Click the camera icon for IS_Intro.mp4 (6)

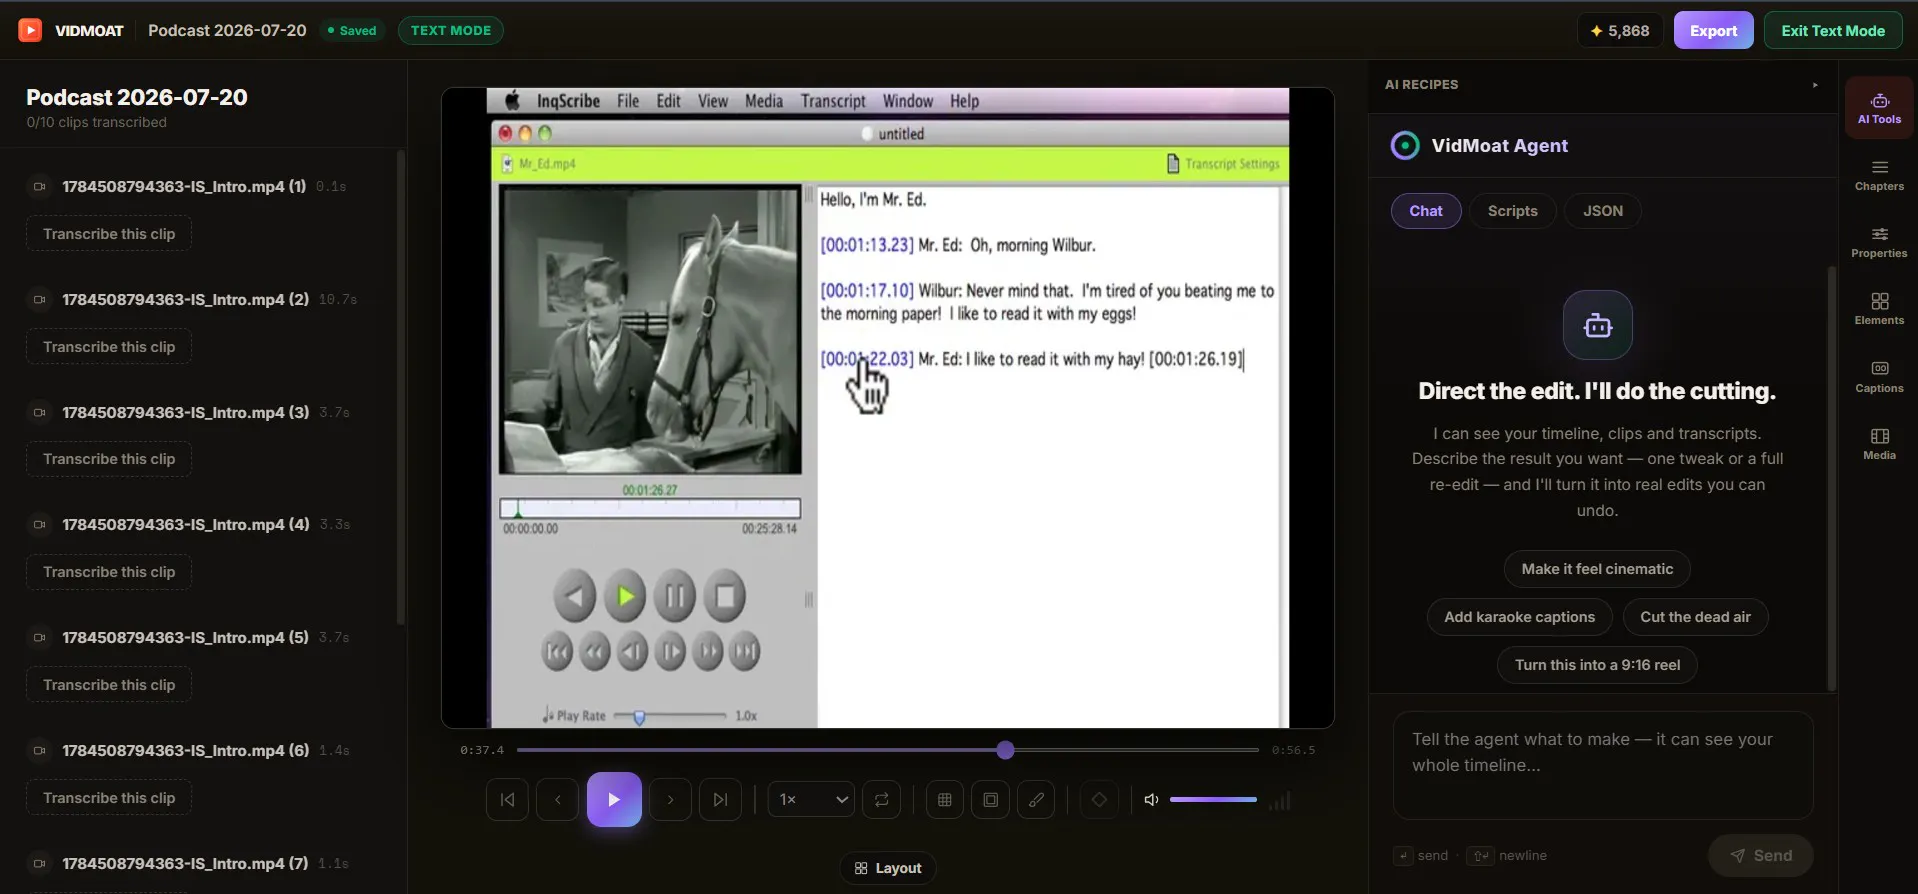tap(40, 750)
